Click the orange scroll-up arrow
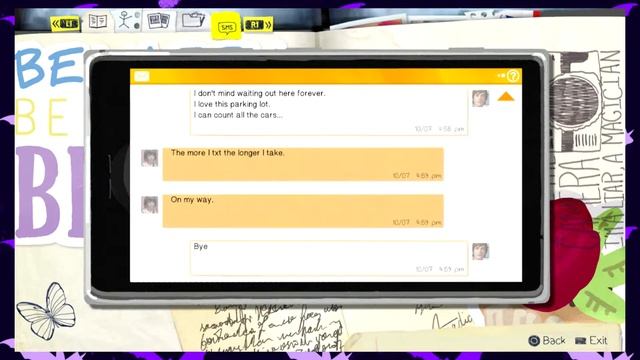This screenshot has height=360, width=640. tap(505, 97)
